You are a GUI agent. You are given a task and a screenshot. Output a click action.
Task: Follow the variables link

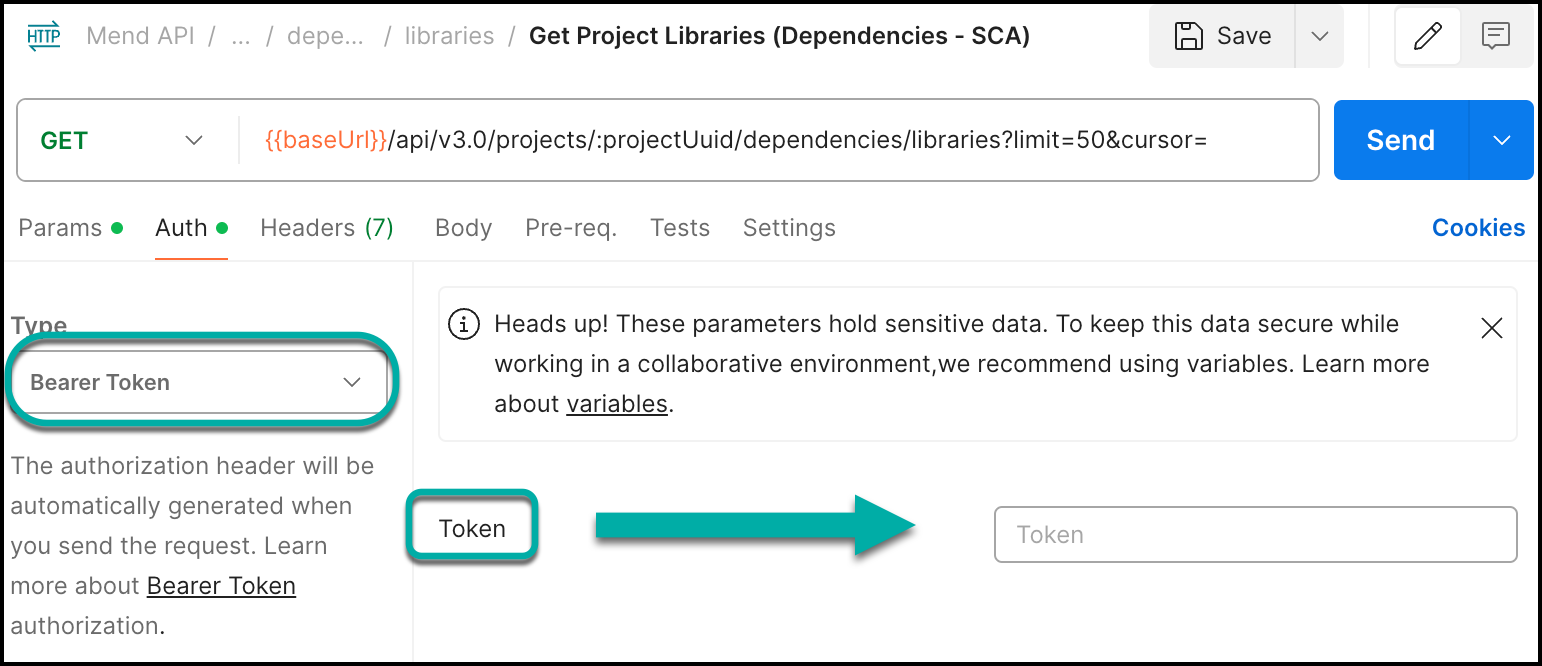(617, 404)
